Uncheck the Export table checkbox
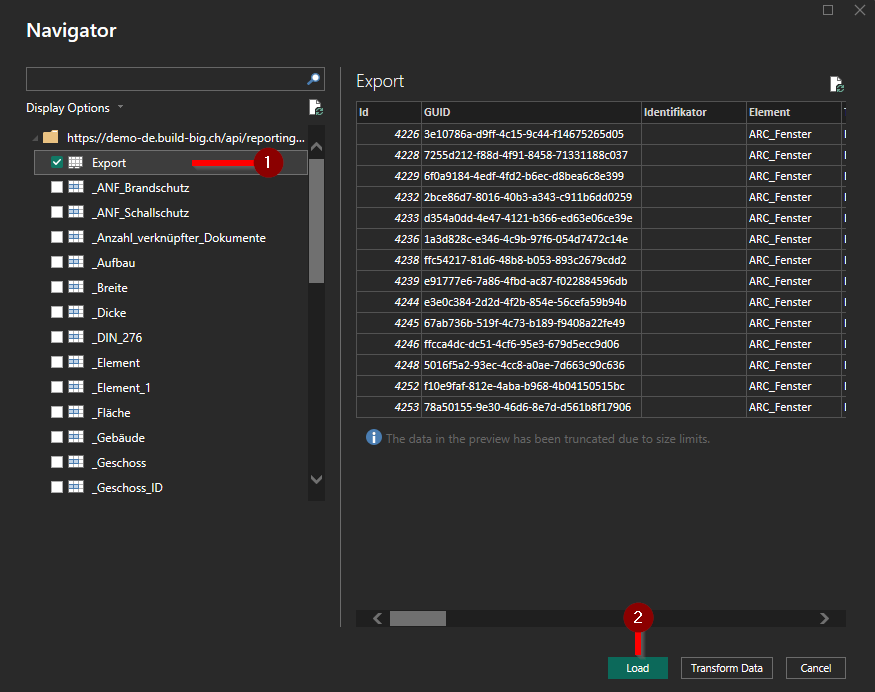 point(57,162)
